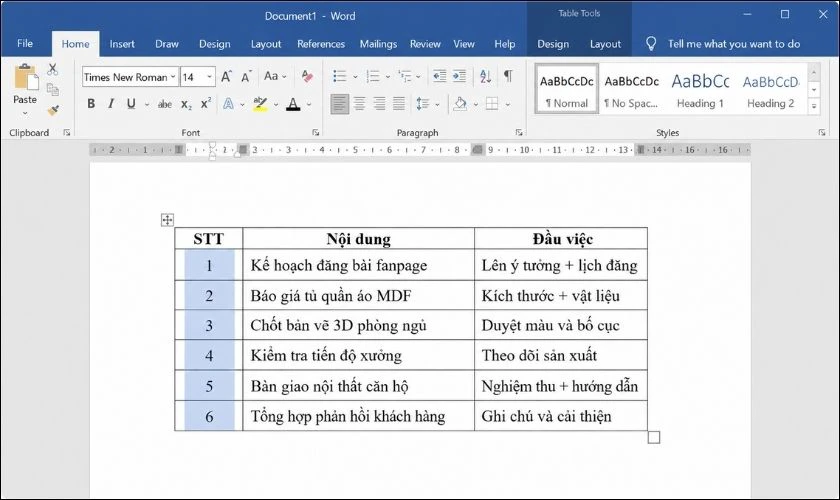Screen dimensions: 840x500
Task: Click Tell me what you want to do
Action: [x=733, y=44]
